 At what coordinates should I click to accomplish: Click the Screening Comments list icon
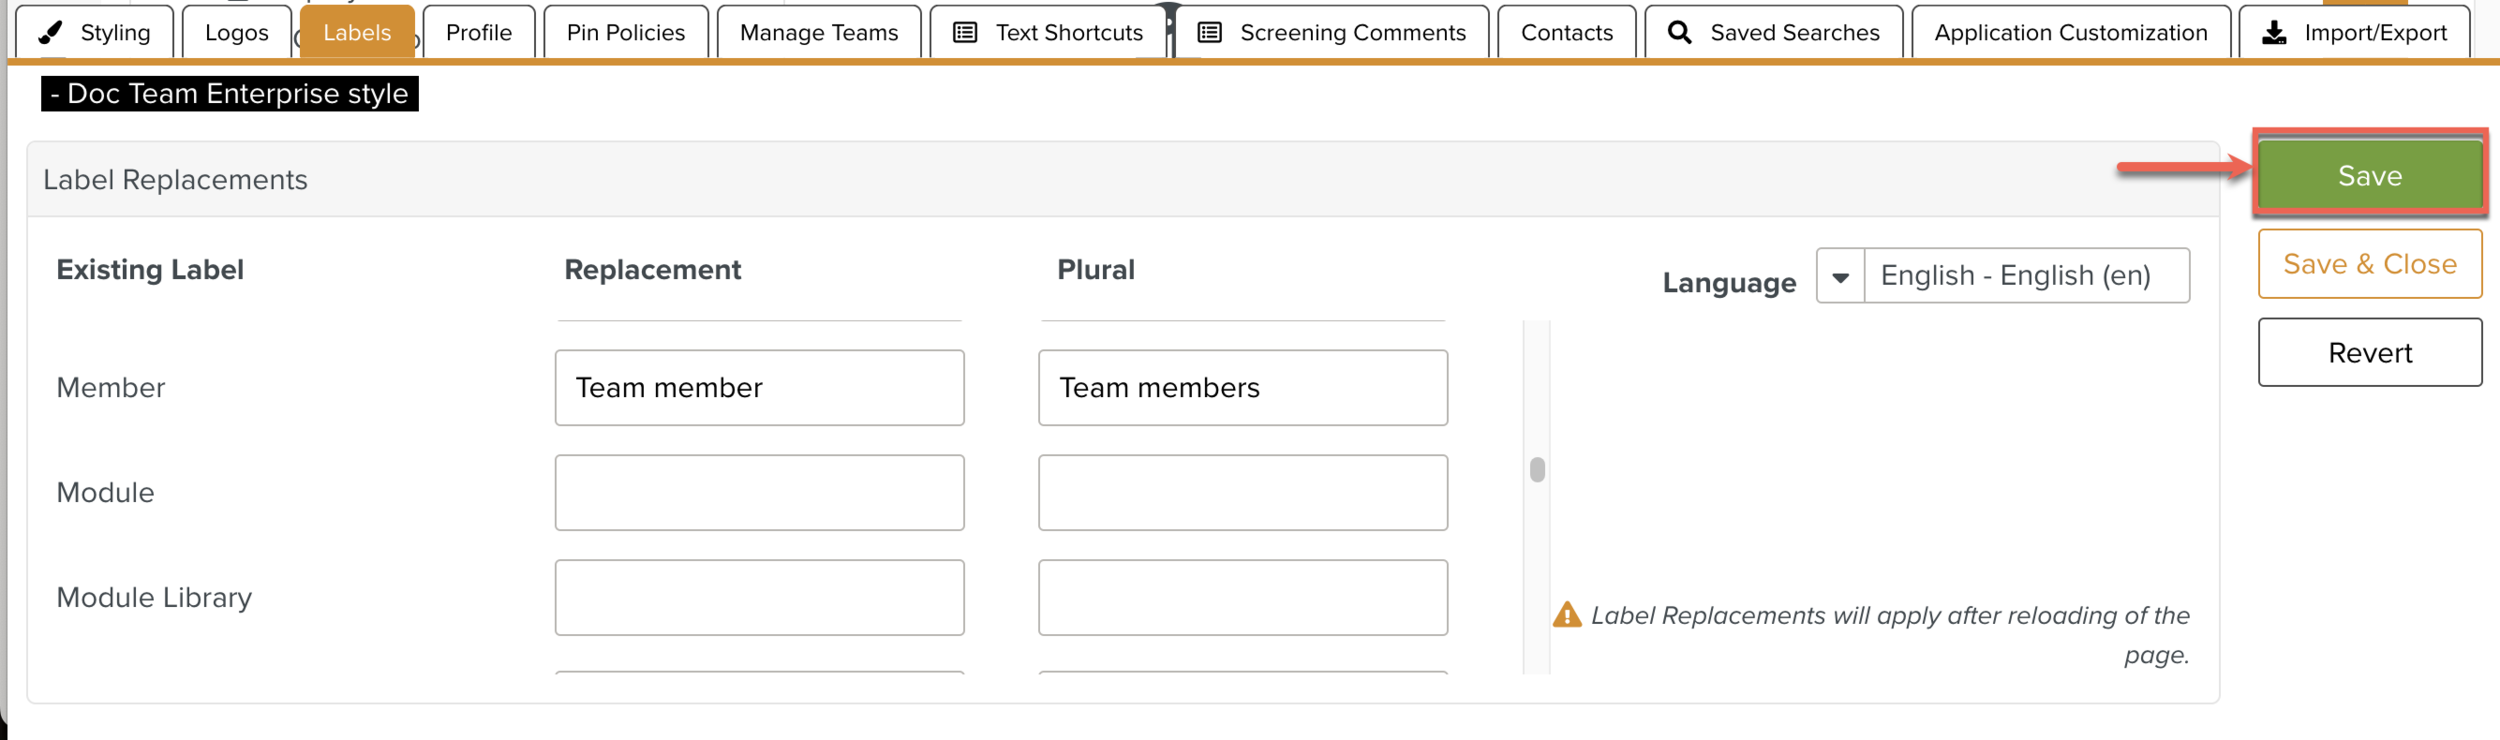tap(1209, 33)
